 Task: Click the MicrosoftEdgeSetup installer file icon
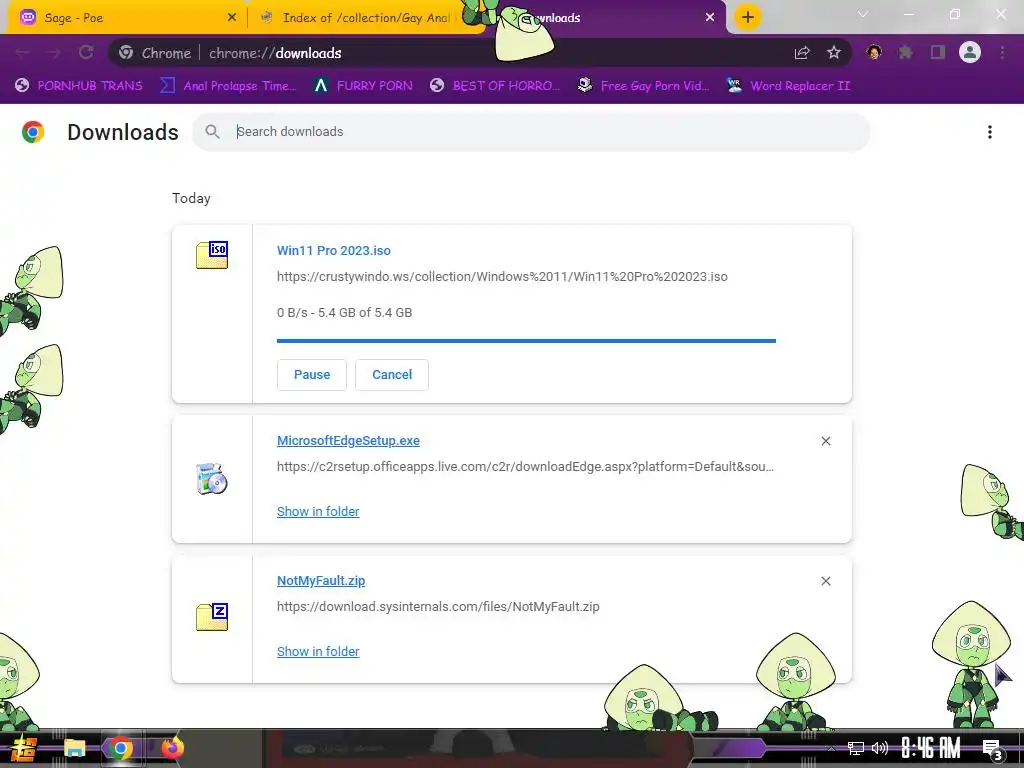tap(212, 479)
